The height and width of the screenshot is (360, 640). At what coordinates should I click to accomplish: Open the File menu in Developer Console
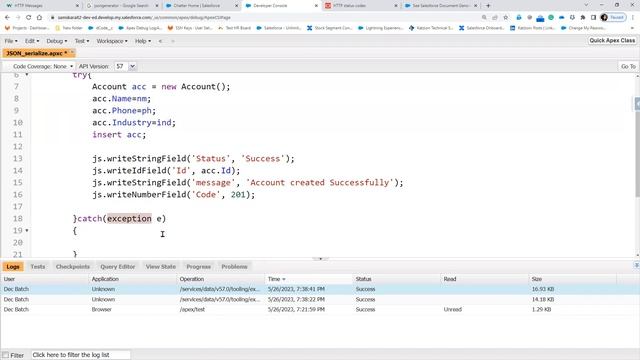point(11,41)
